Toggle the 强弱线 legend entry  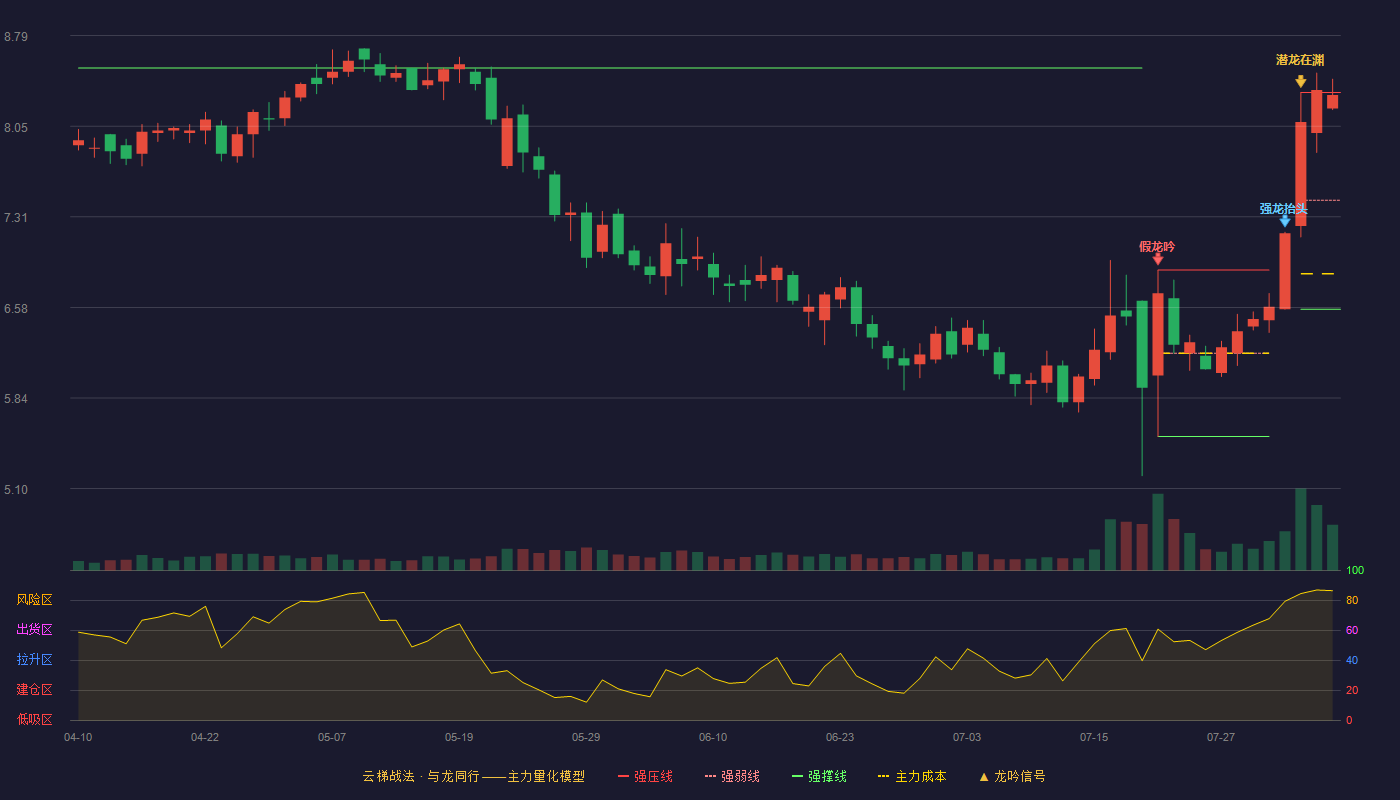[732, 776]
